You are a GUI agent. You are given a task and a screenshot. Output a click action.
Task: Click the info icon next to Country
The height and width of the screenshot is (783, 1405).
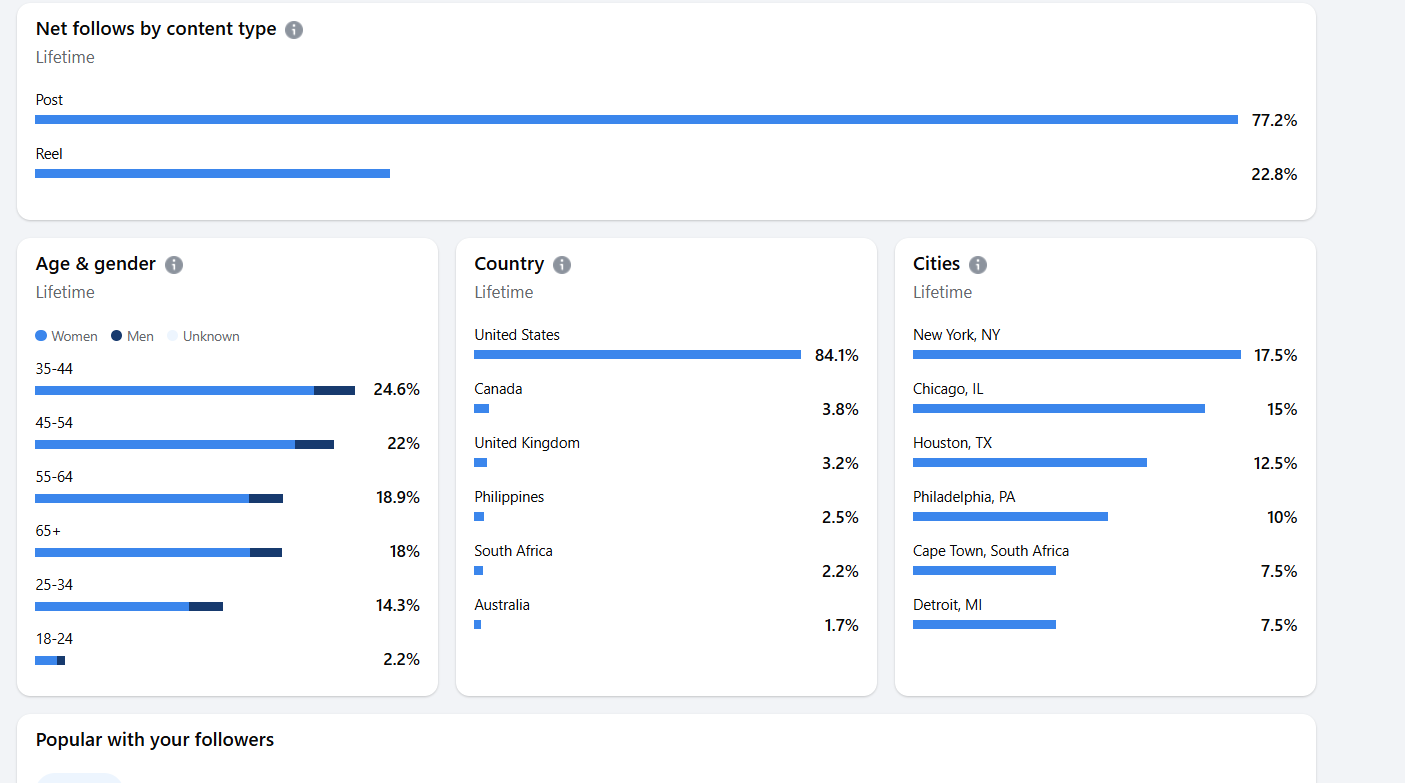(x=562, y=265)
